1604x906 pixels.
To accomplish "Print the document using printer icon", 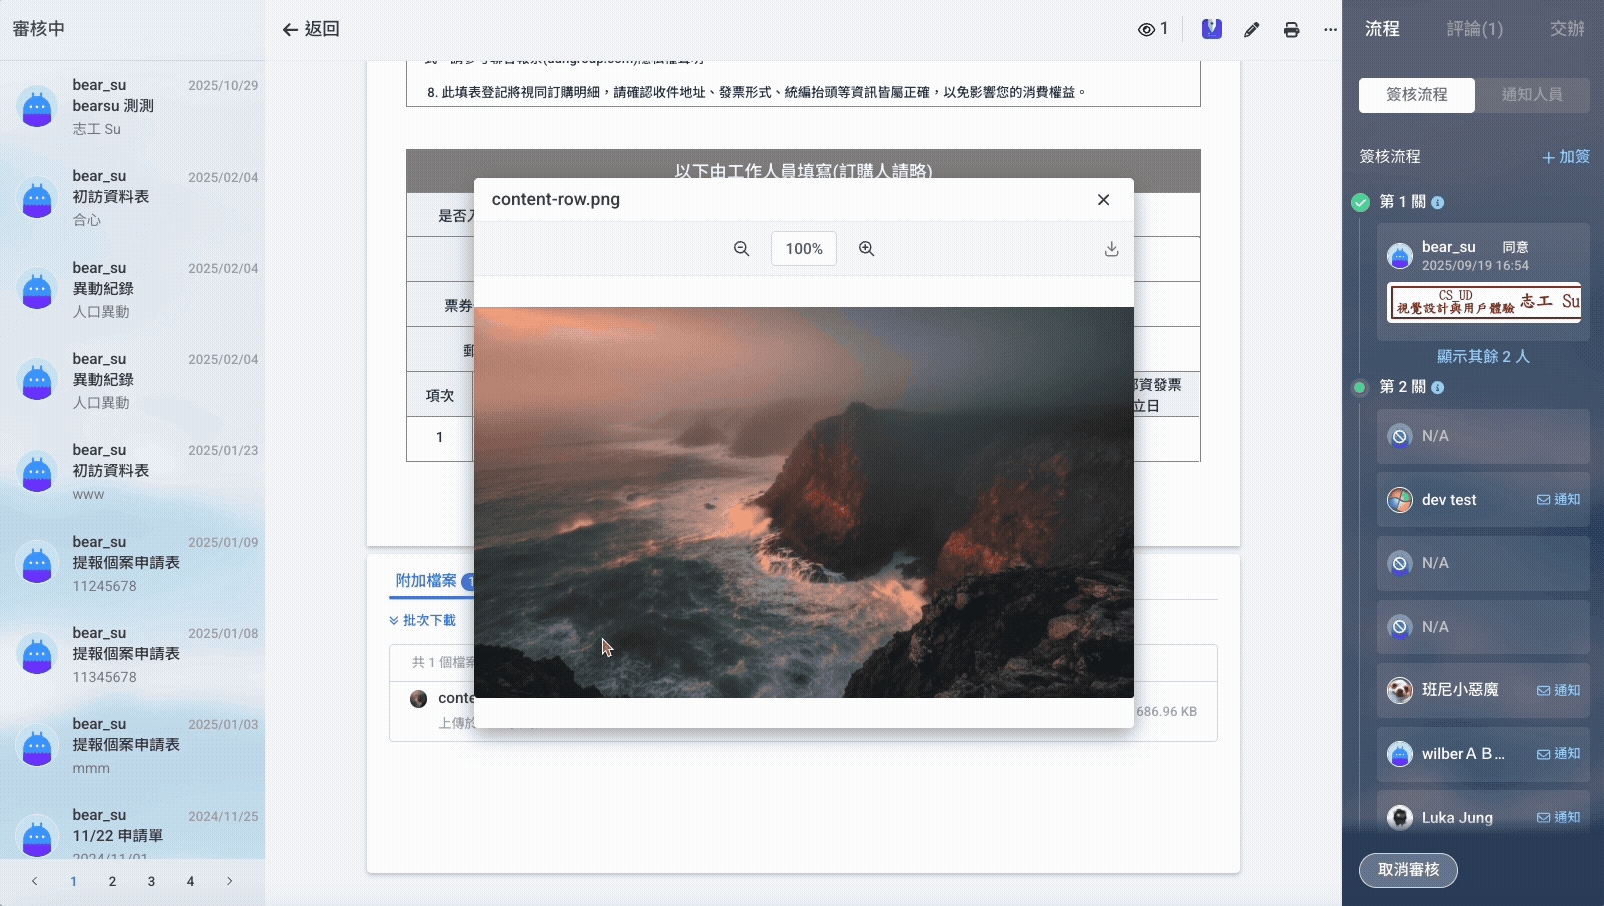I will pyautogui.click(x=1291, y=30).
